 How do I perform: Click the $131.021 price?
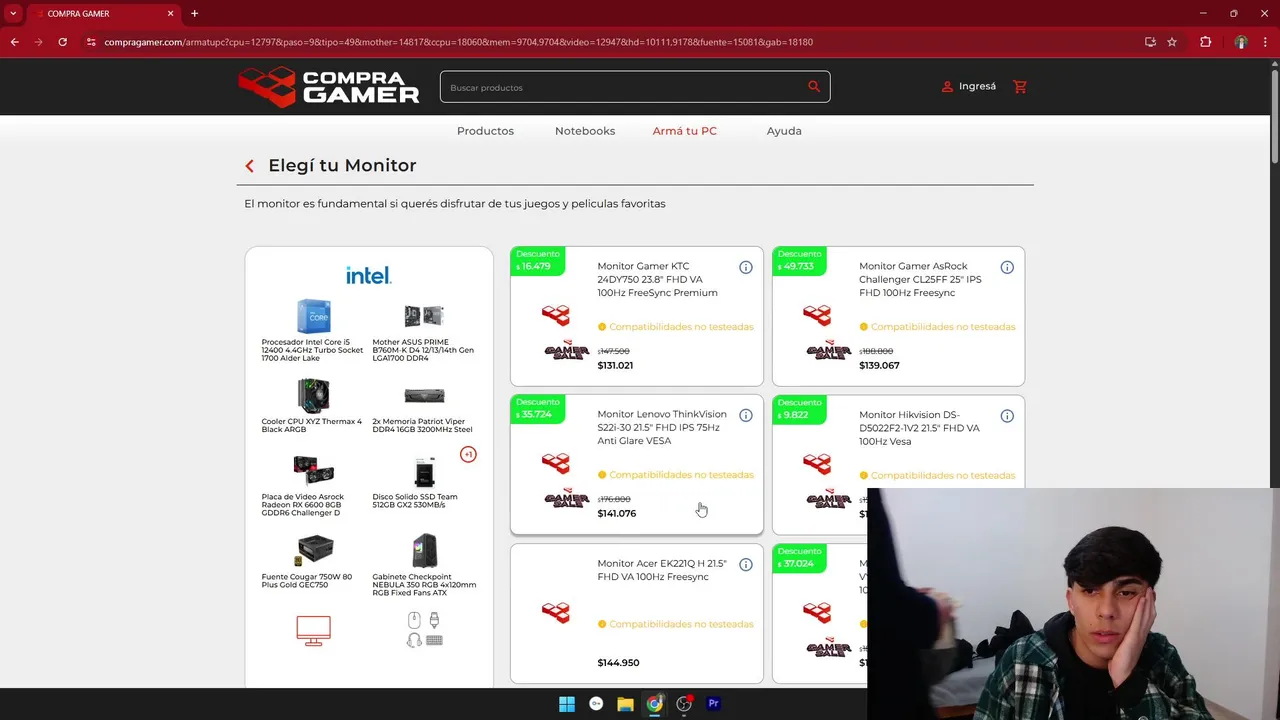pos(615,366)
